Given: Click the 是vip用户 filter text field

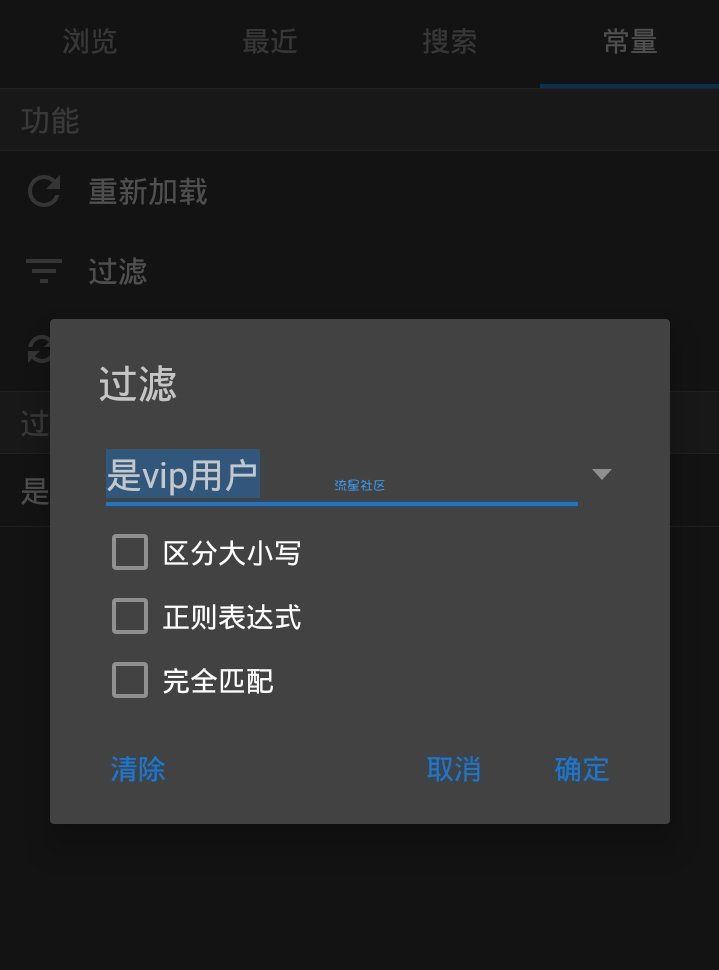Looking at the screenshot, I should point(342,475).
